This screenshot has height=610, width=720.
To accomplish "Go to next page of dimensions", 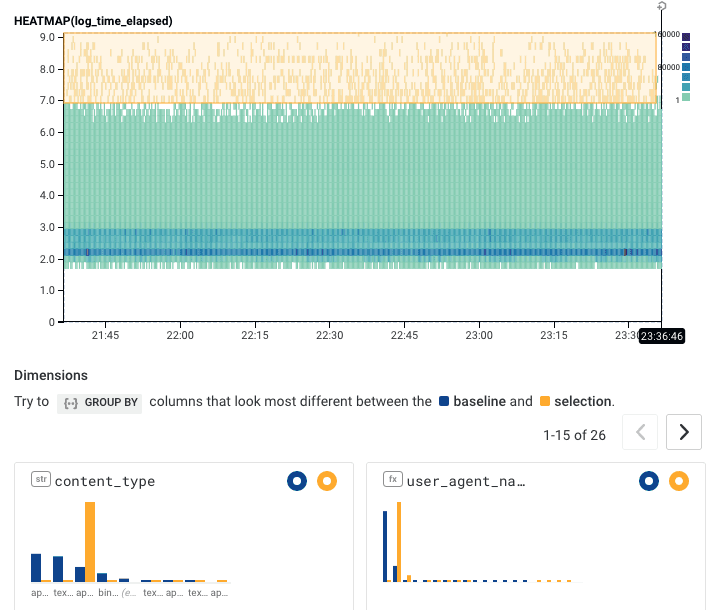I will coord(684,432).
